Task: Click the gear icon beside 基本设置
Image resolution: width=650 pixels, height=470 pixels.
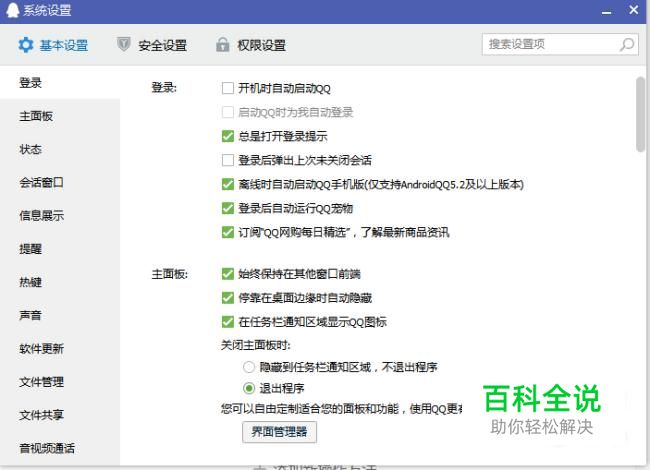Action: point(26,45)
